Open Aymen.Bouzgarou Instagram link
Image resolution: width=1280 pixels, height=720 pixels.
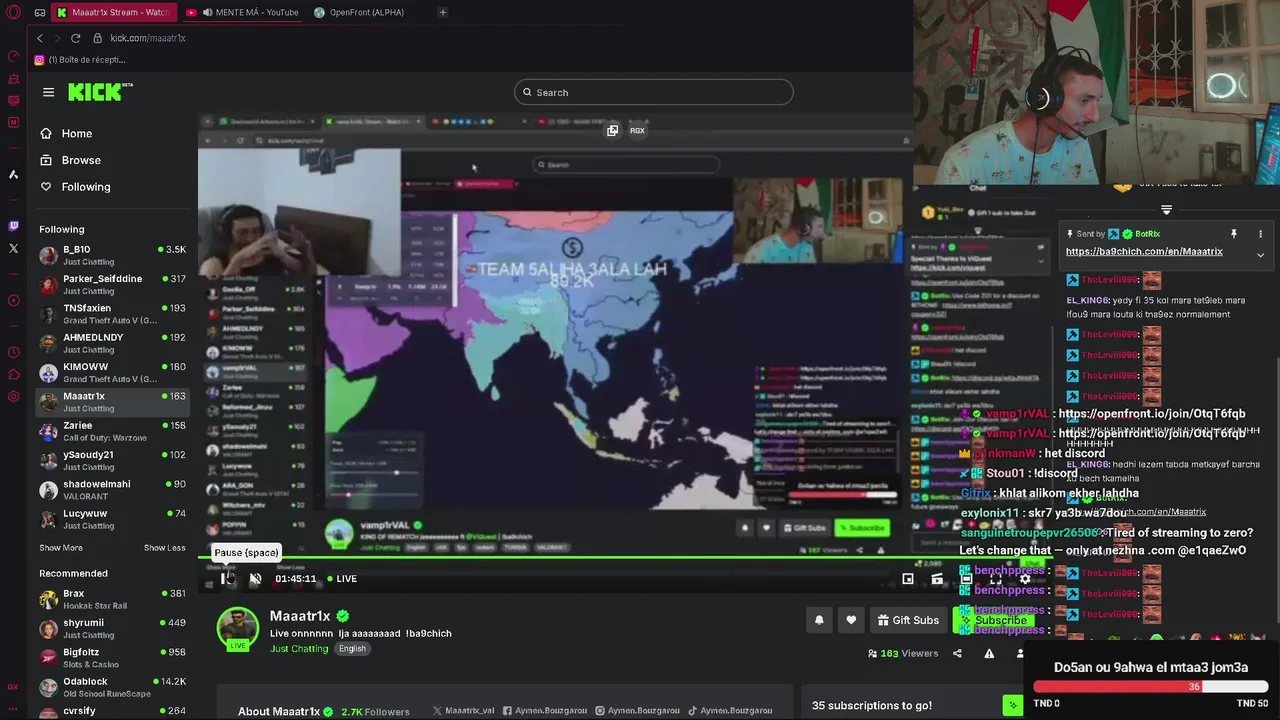(638, 711)
